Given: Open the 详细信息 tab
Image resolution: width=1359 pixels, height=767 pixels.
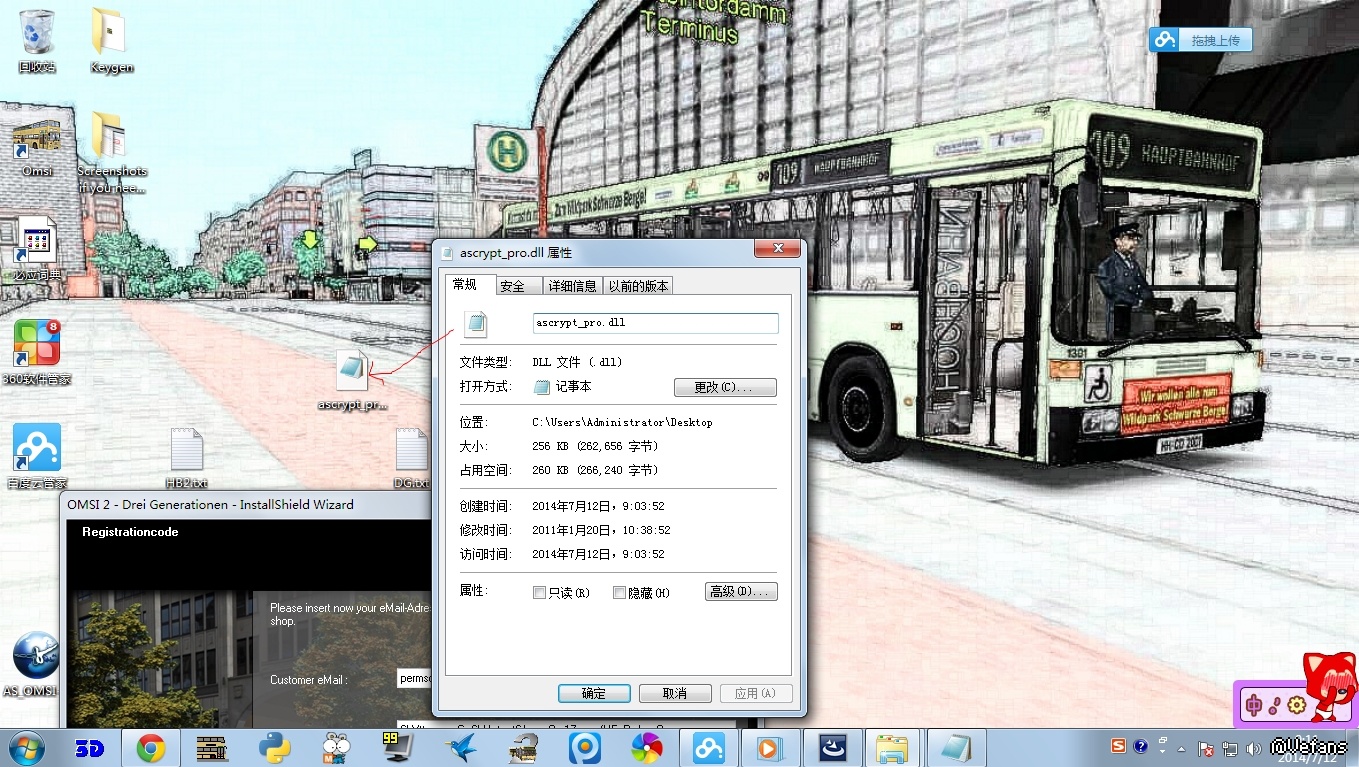Looking at the screenshot, I should click(572, 286).
